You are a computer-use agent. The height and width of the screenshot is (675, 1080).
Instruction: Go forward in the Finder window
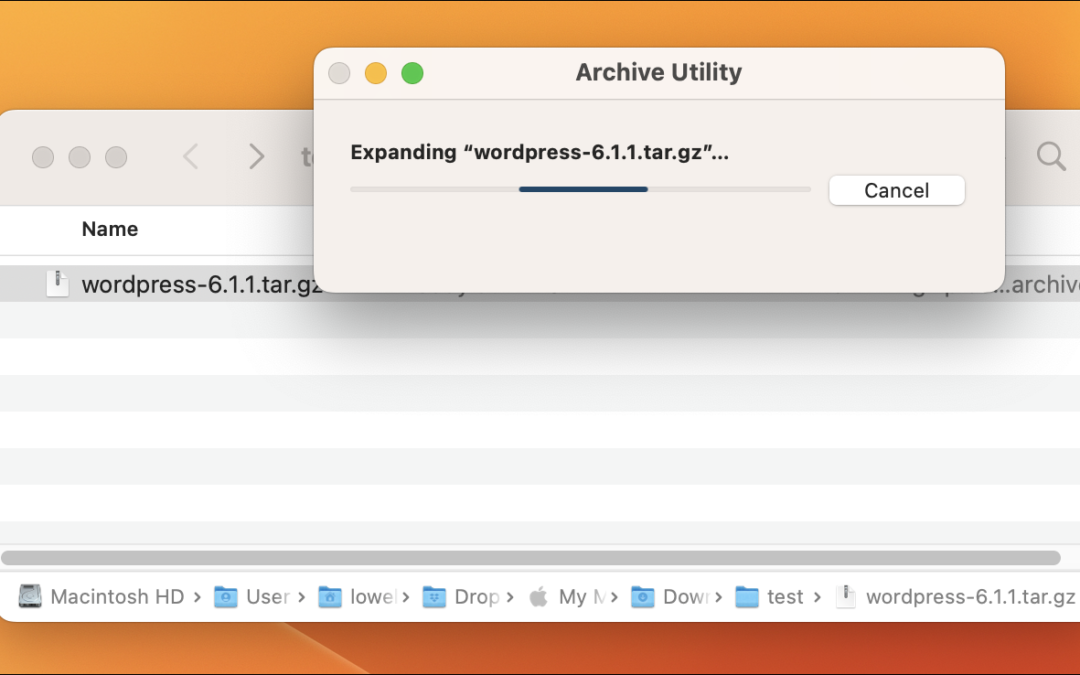click(256, 156)
